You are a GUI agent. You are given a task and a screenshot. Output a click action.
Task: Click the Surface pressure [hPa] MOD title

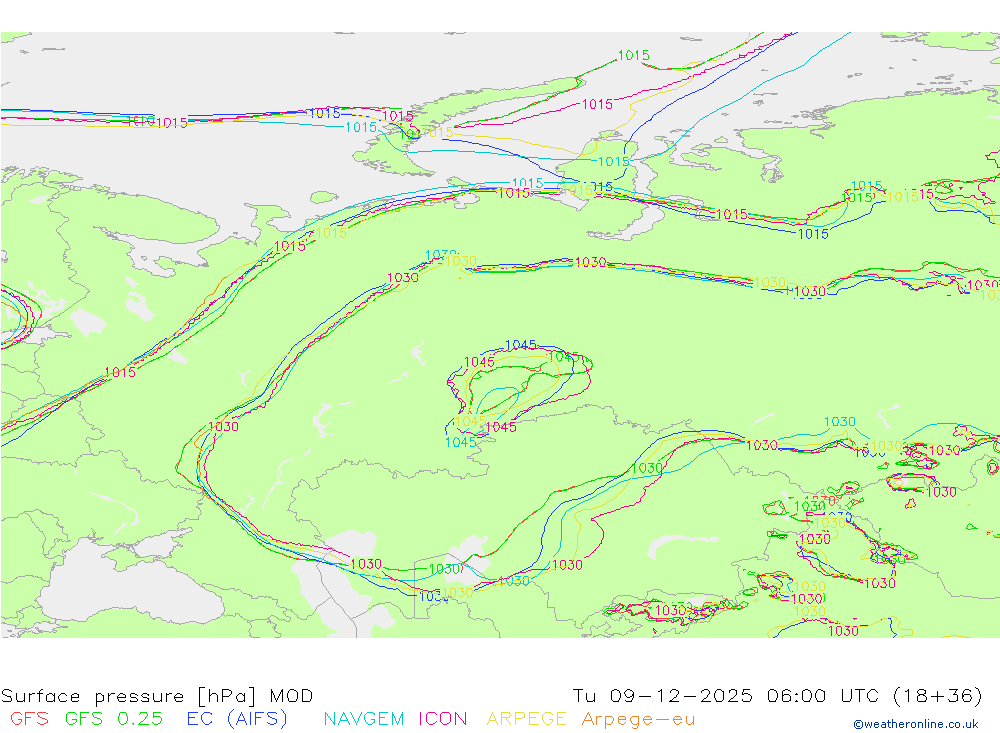[x=157, y=695]
